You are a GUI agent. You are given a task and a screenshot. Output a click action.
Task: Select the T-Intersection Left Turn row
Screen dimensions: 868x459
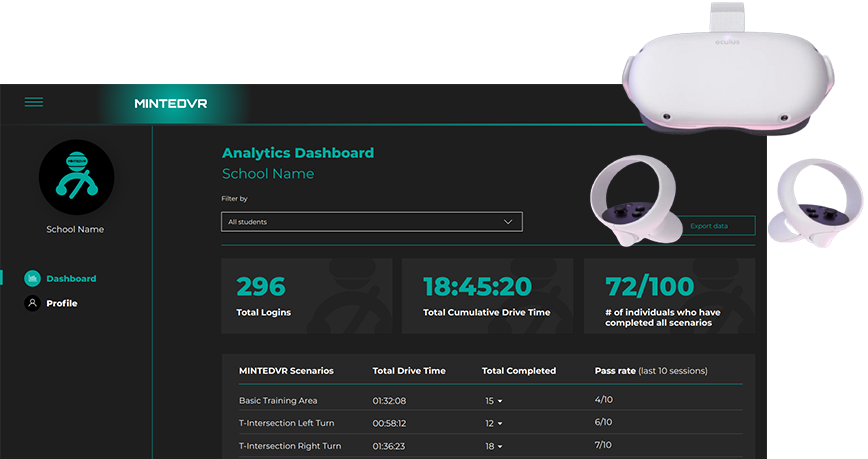(490, 423)
